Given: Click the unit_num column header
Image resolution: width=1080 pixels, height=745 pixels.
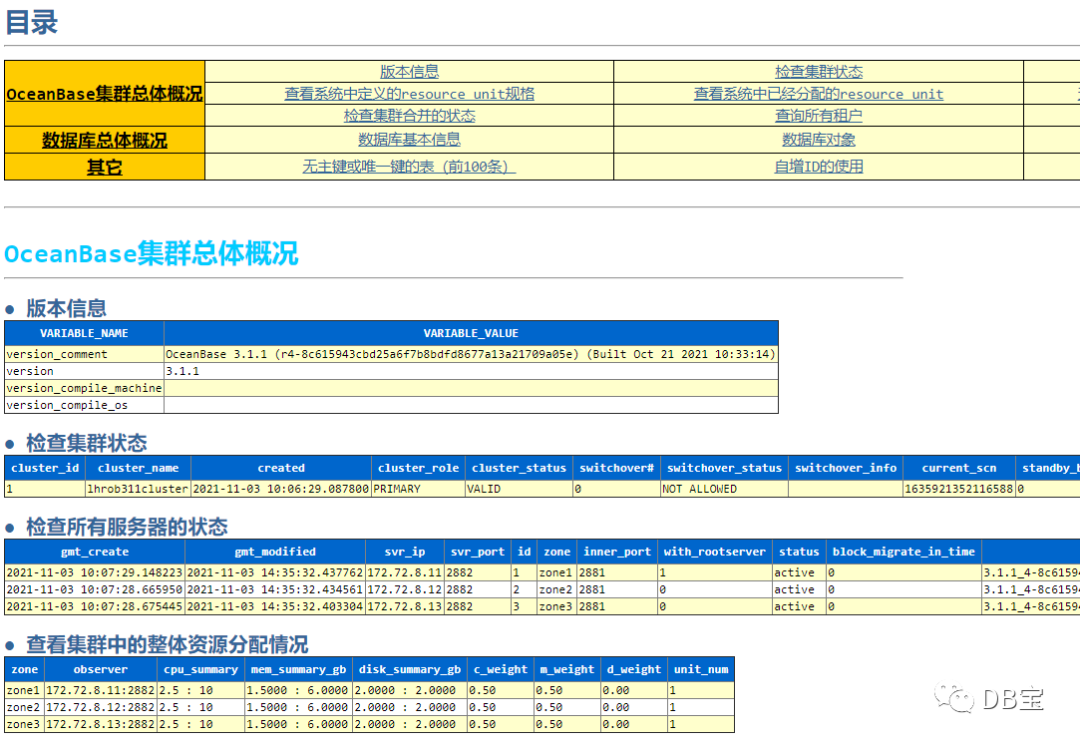Looking at the screenshot, I should (700, 669).
